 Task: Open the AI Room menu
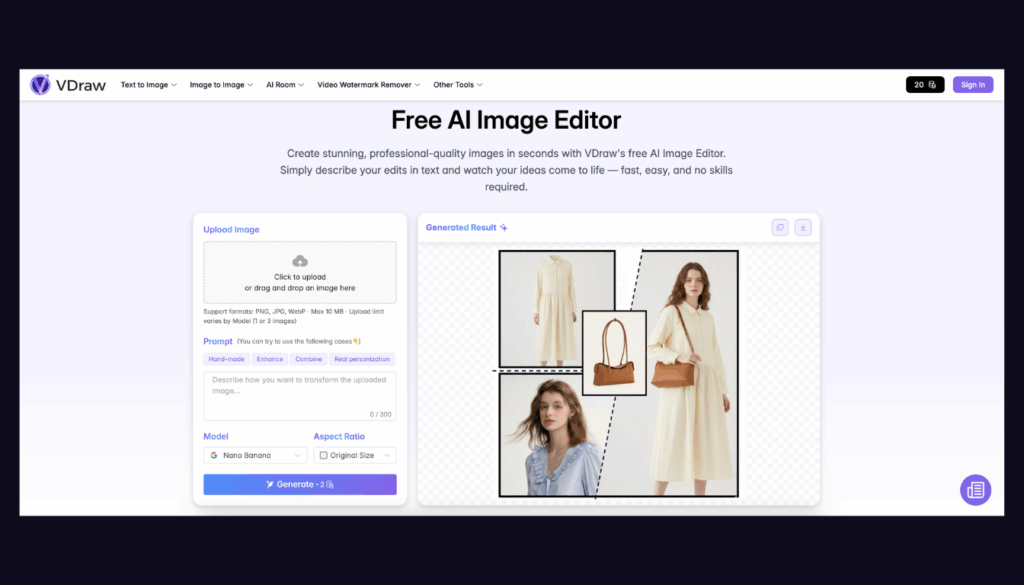[x=283, y=84]
